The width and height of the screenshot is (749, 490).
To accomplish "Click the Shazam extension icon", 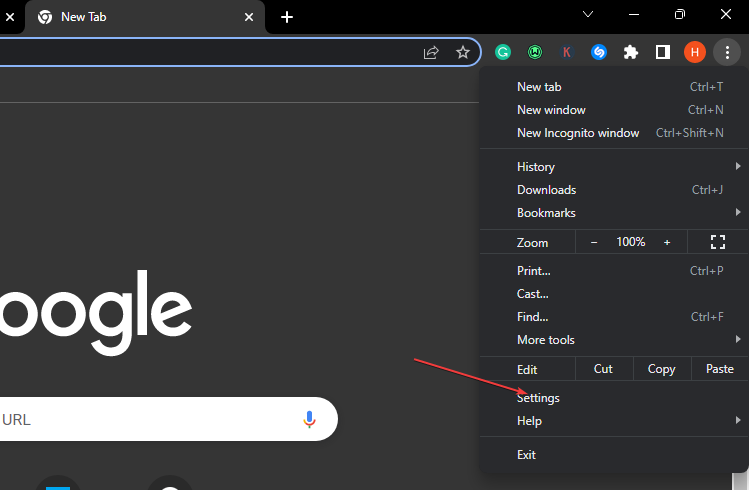I will (599, 52).
